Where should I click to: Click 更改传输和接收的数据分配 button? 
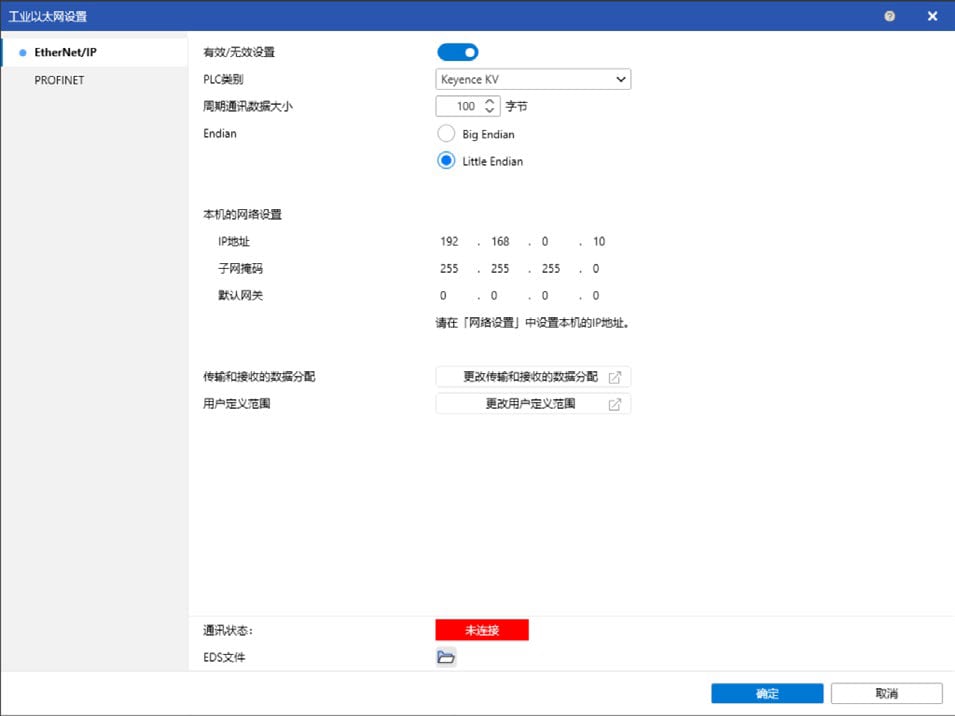[530, 377]
